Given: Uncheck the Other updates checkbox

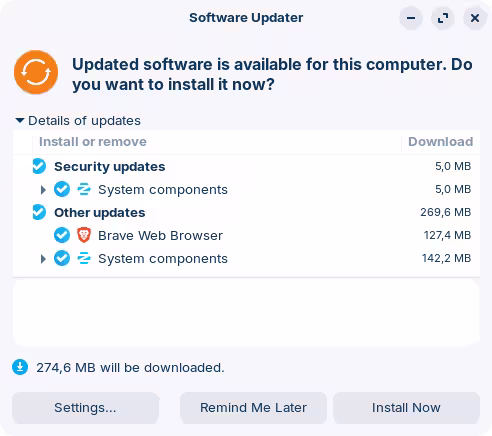Looking at the screenshot, I should click(x=39, y=212).
